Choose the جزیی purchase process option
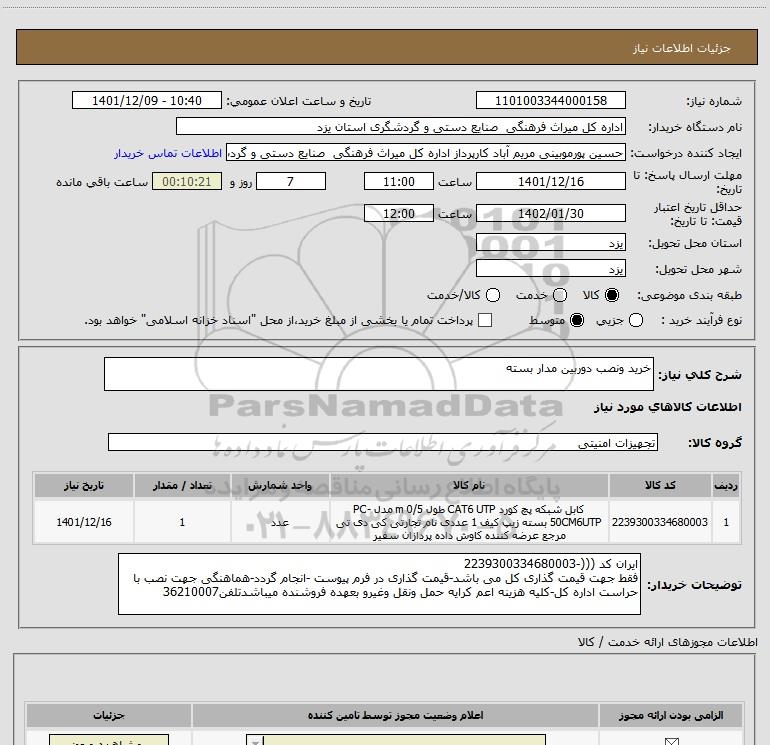The image size is (770, 745). pos(635,320)
